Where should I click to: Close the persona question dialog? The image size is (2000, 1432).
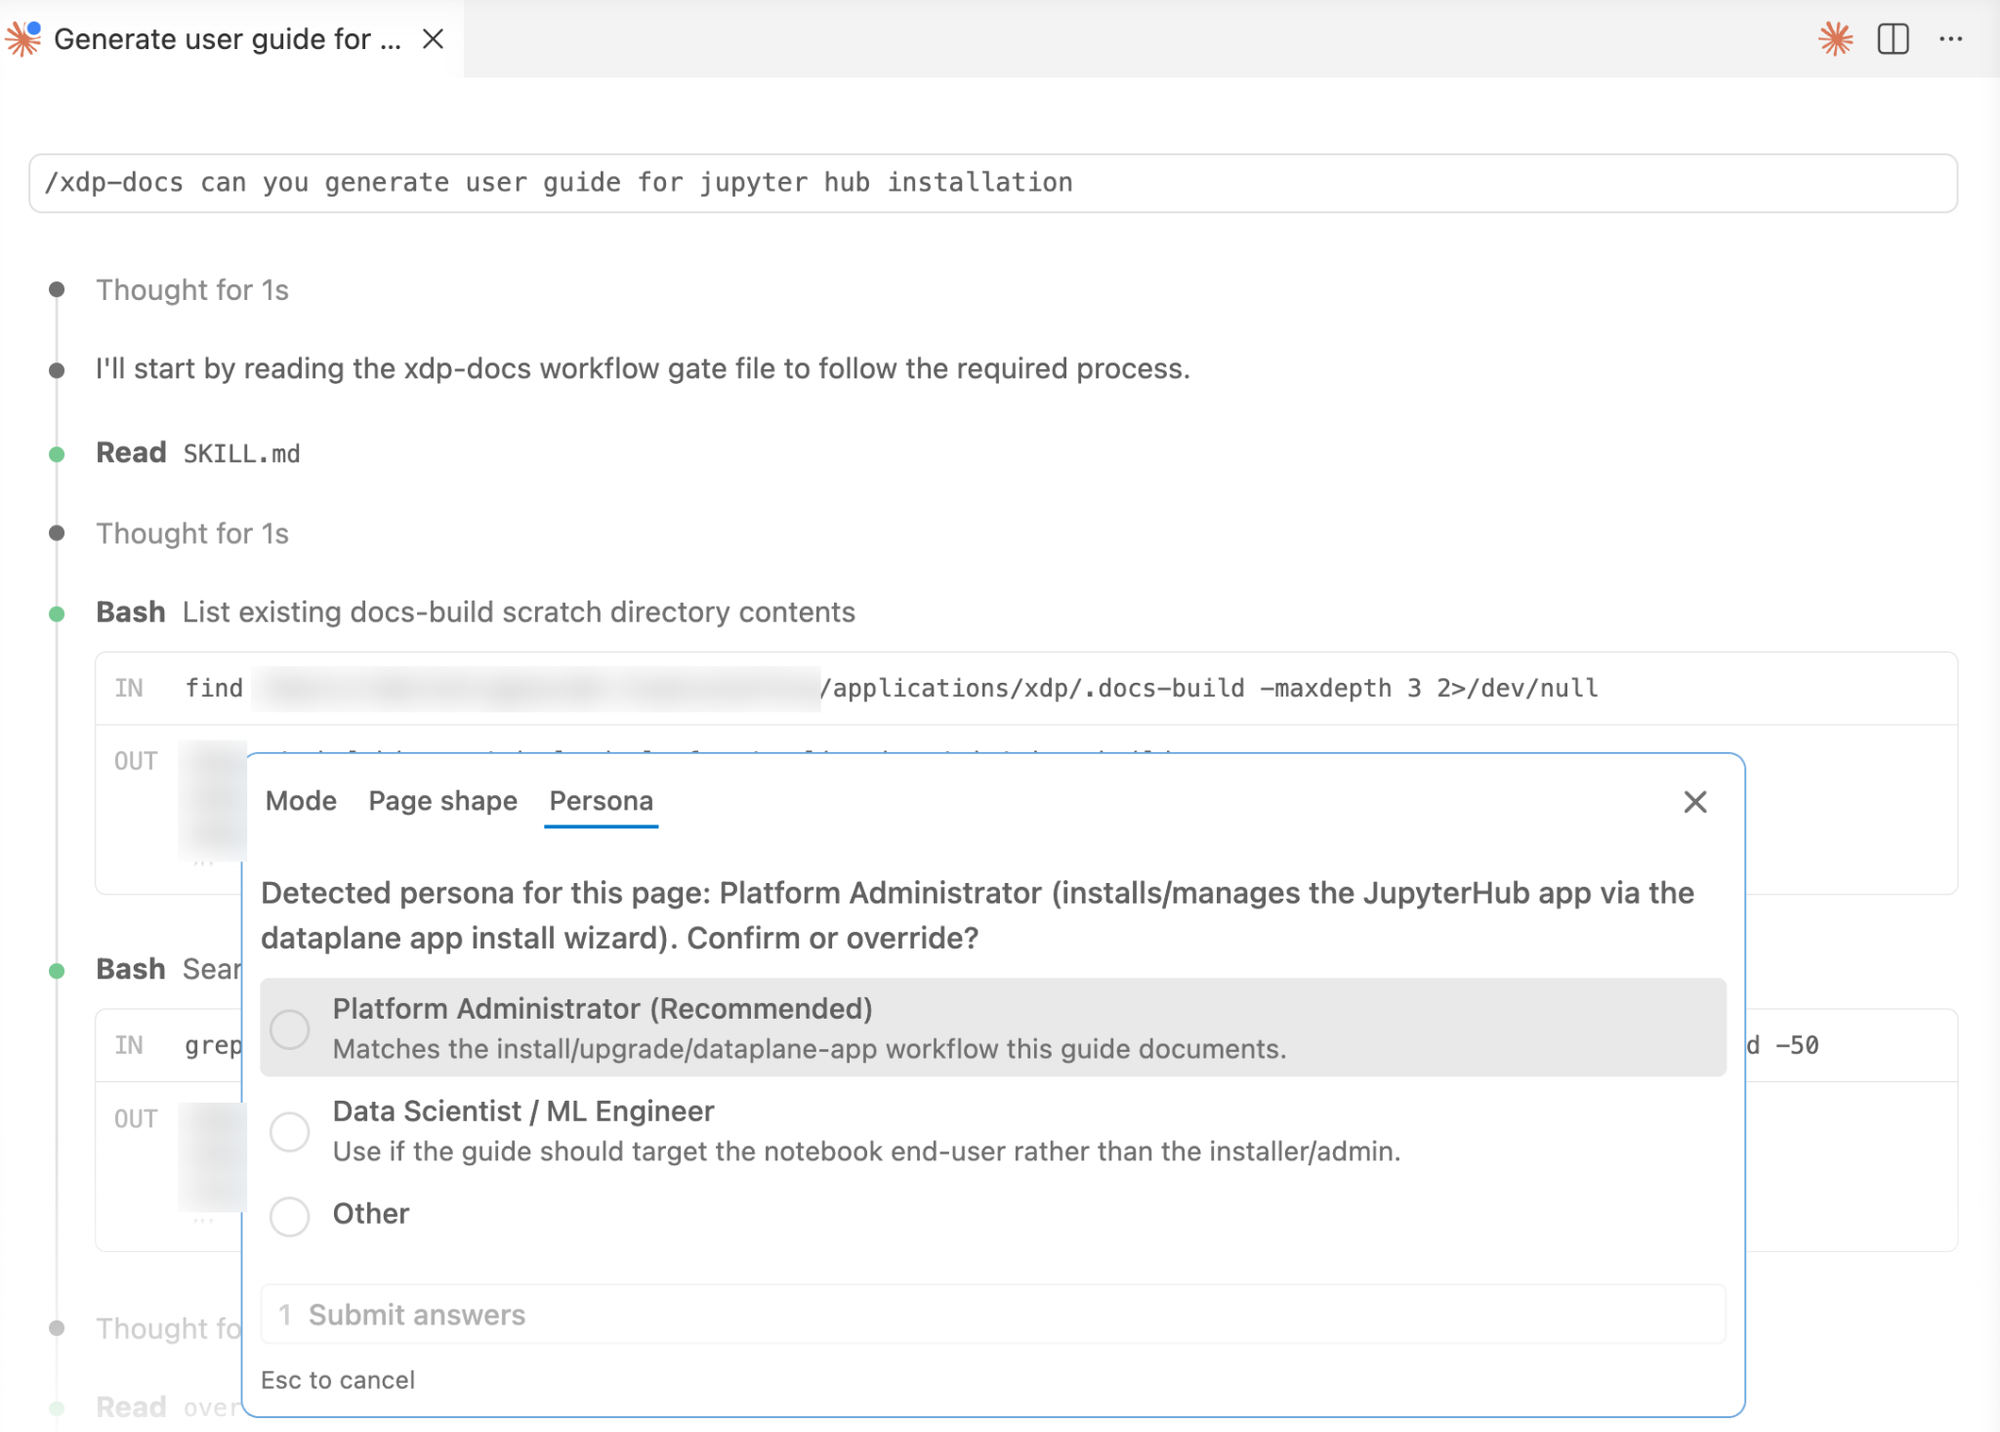tap(1695, 802)
